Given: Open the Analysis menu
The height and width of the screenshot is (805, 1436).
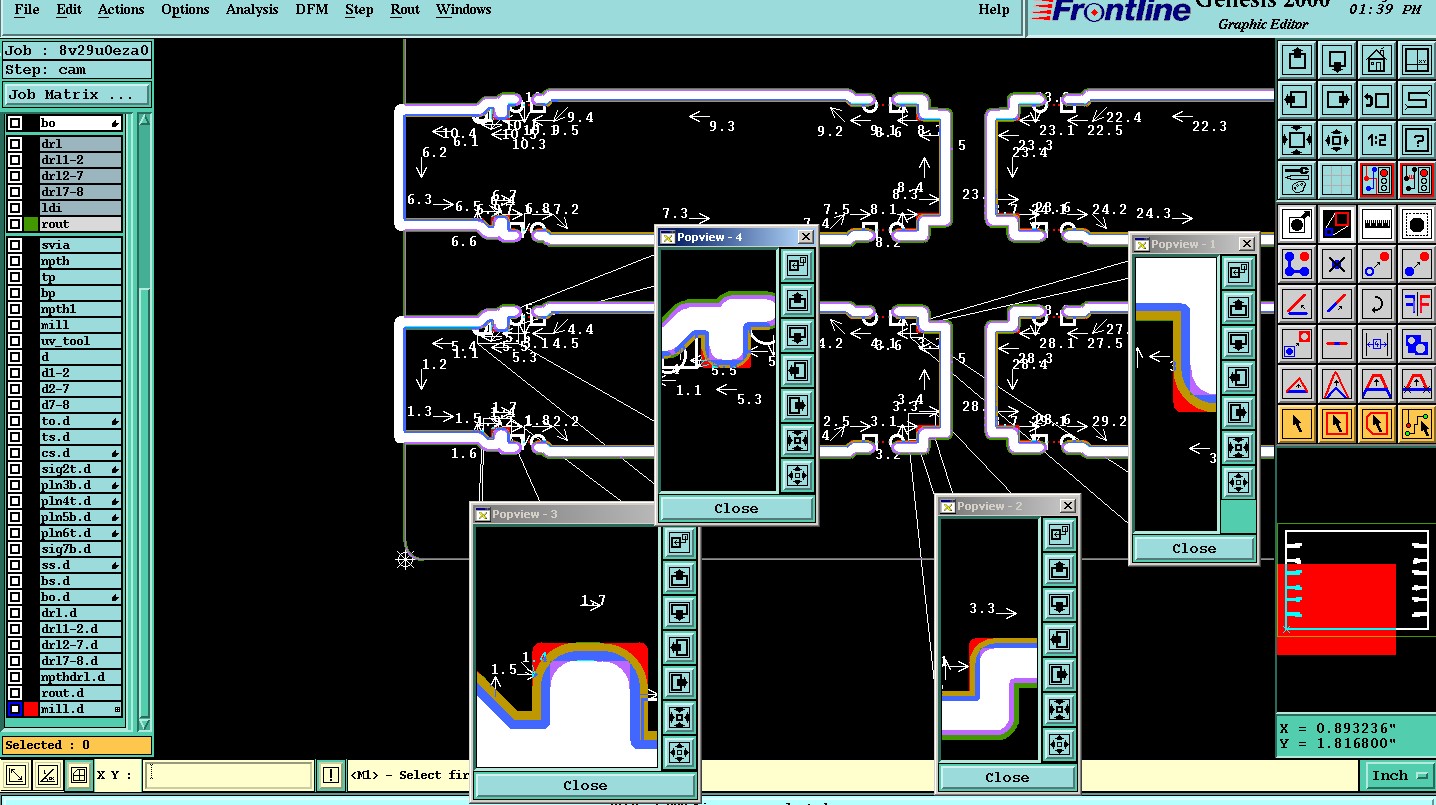Looking at the screenshot, I should point(252,10).
